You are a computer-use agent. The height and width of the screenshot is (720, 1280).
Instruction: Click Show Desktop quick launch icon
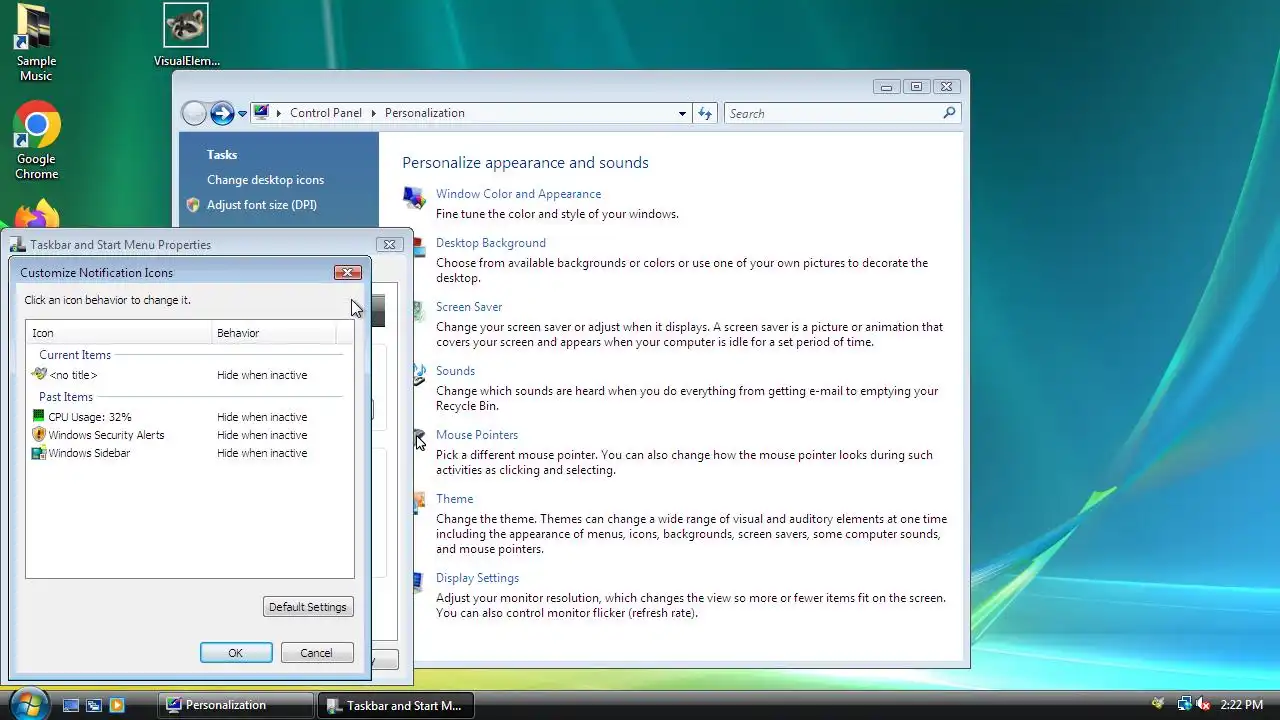pyautogui.click(x=70, y=705)
